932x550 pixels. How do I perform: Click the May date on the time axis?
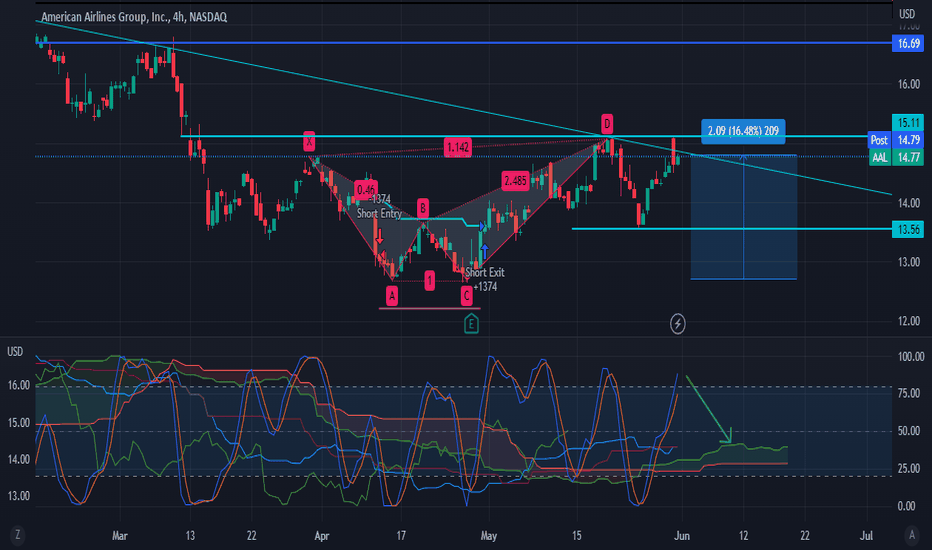pyautogui.click(x=489, y=536)
